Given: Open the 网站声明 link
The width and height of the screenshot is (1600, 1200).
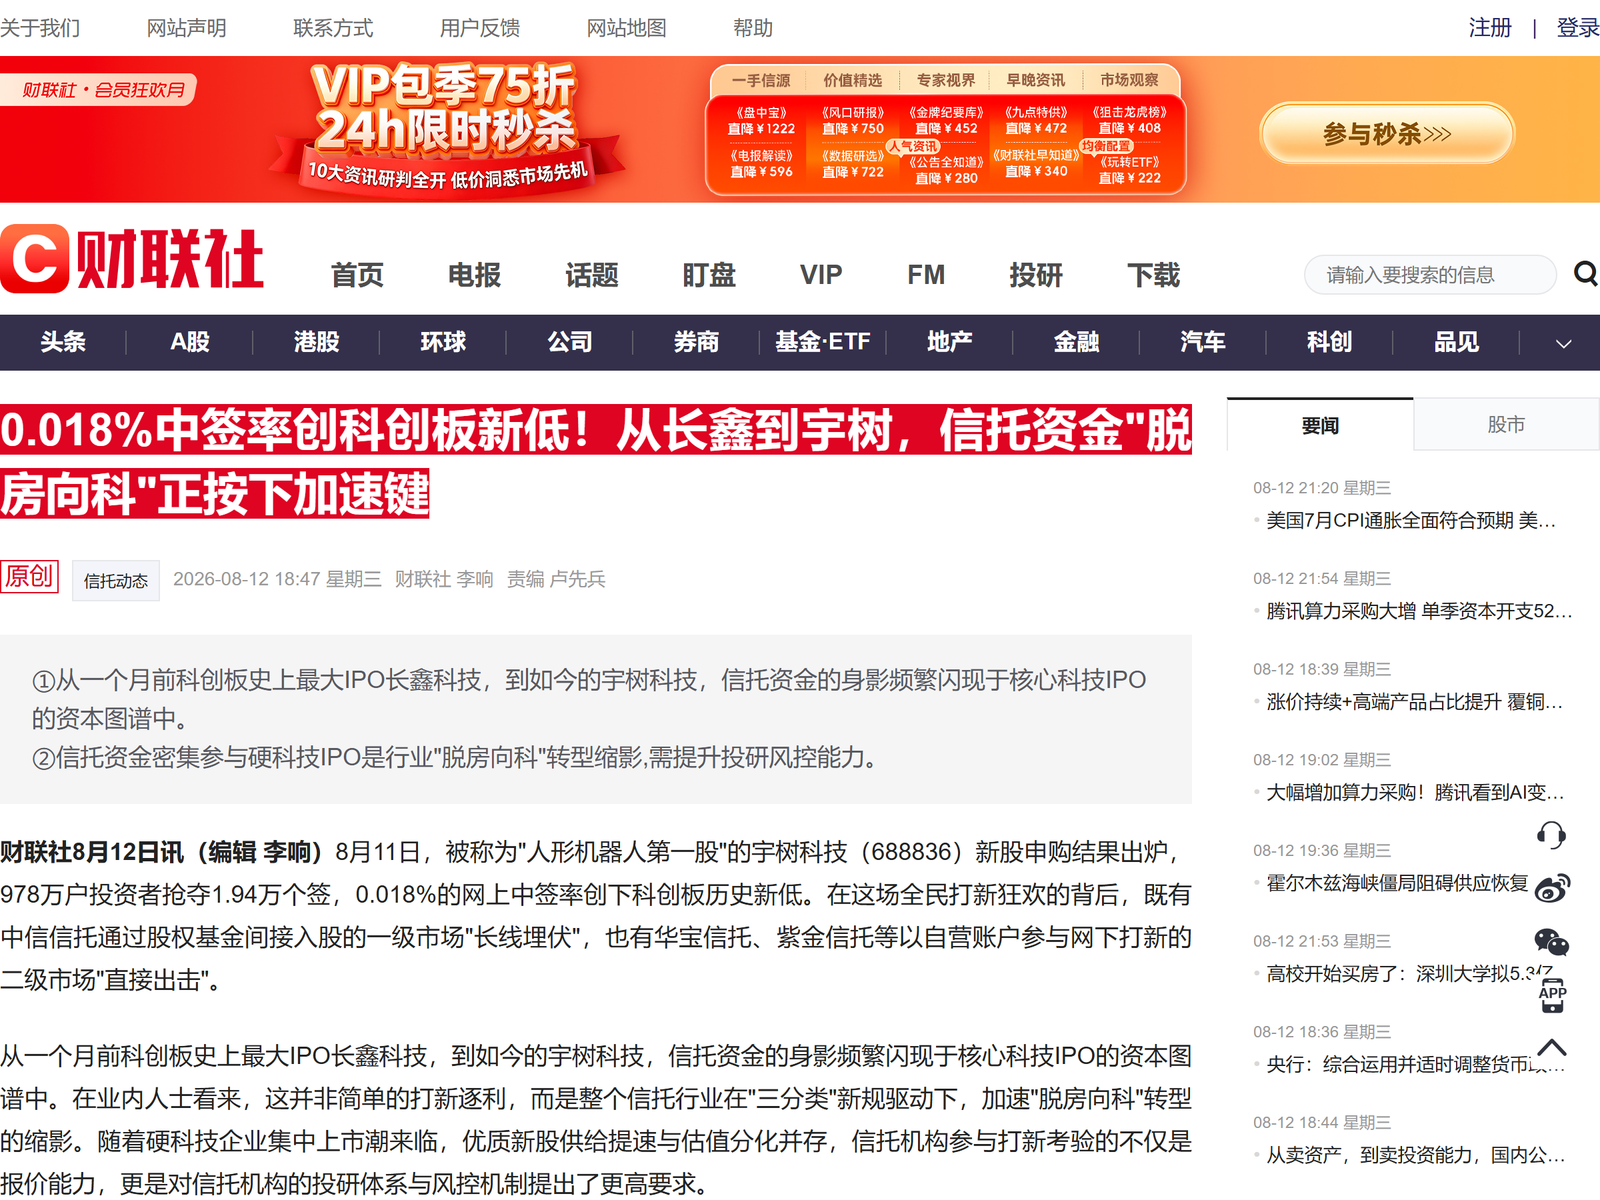Looking at the screenshot, I should [x=187, y=28].
